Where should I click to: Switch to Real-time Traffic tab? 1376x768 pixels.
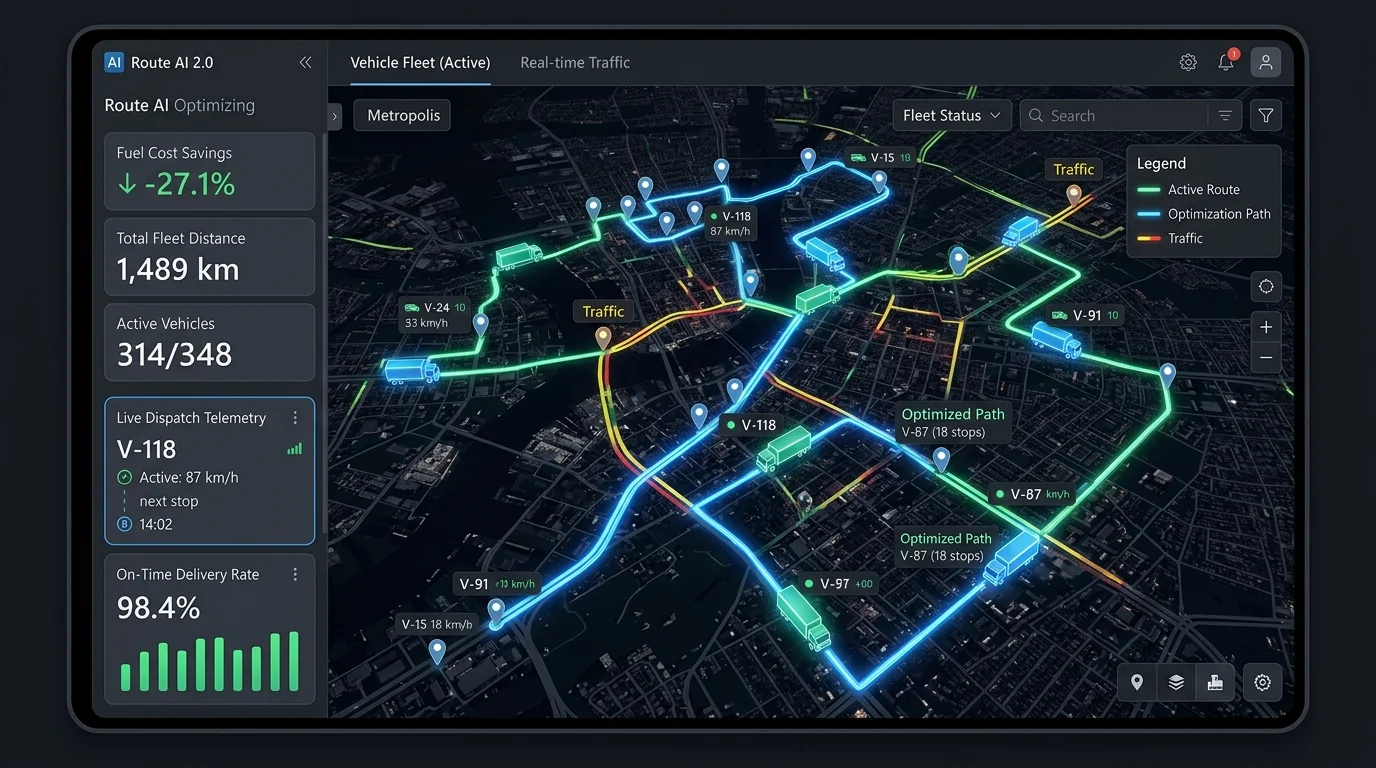pos(575,62)
